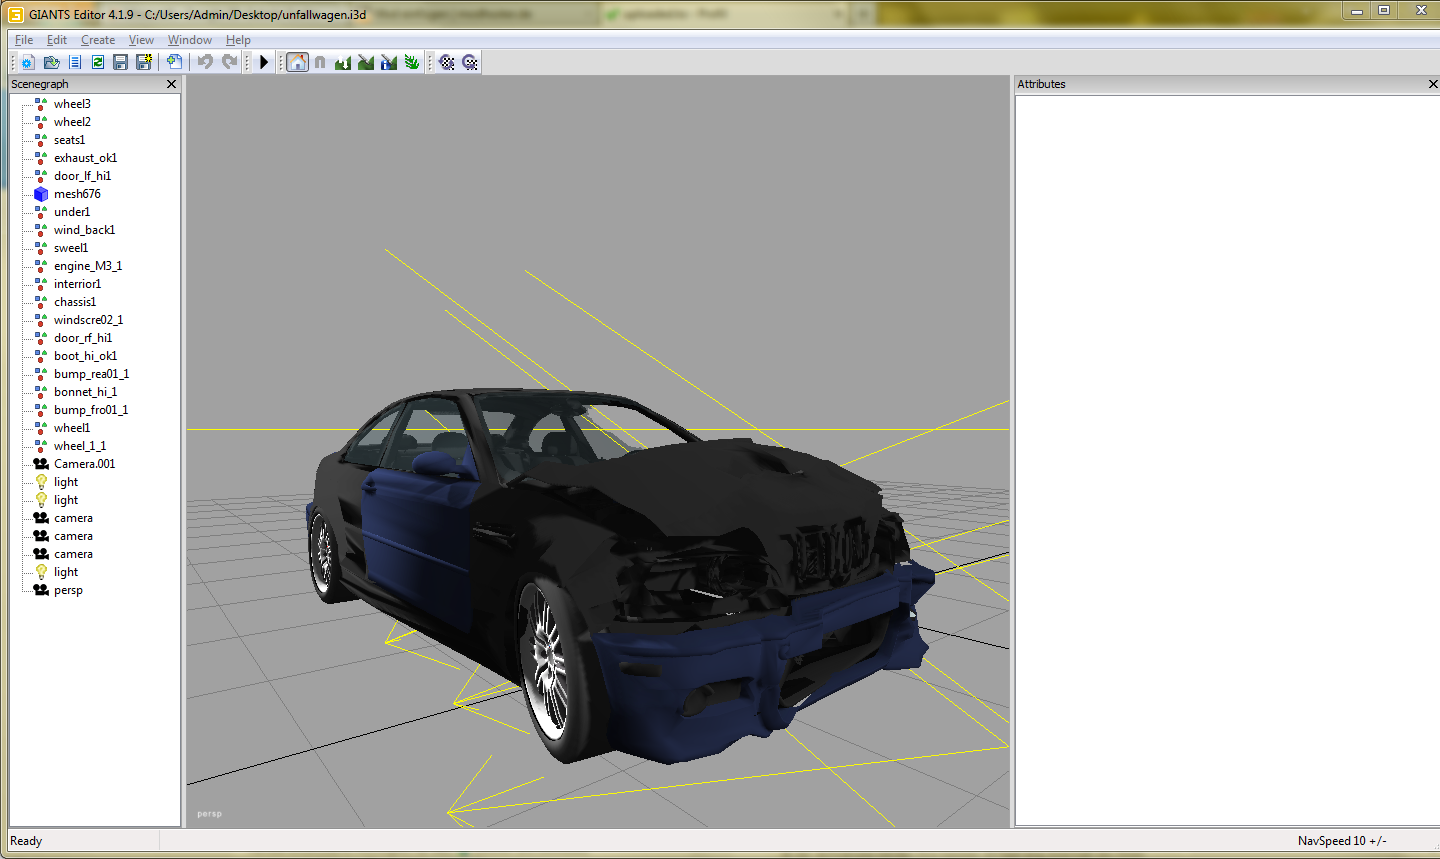Select door_lf_hi1 node
The image size is (1440, 859).
82,176
